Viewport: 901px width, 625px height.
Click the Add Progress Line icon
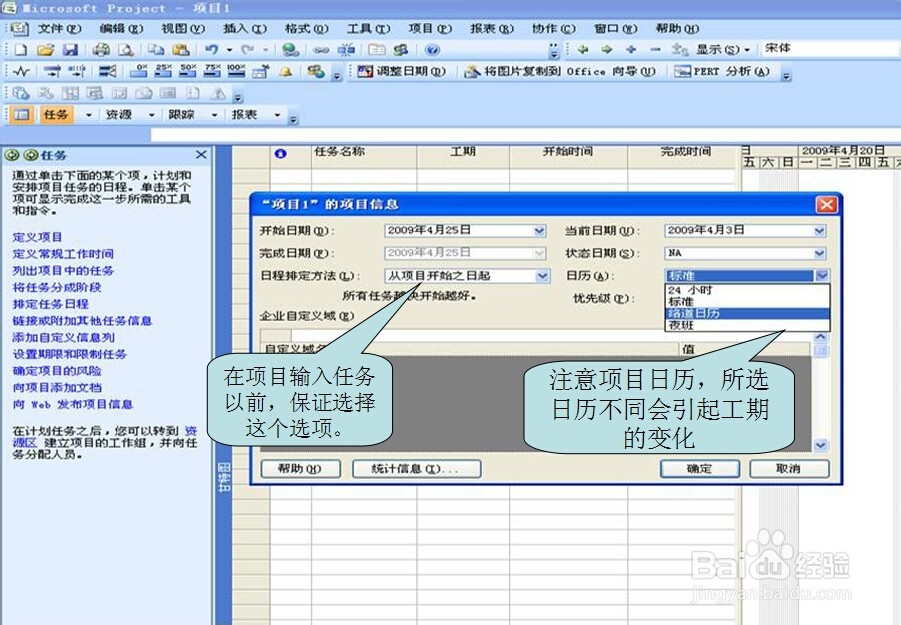pyautogui.click(x=107, y=72)
